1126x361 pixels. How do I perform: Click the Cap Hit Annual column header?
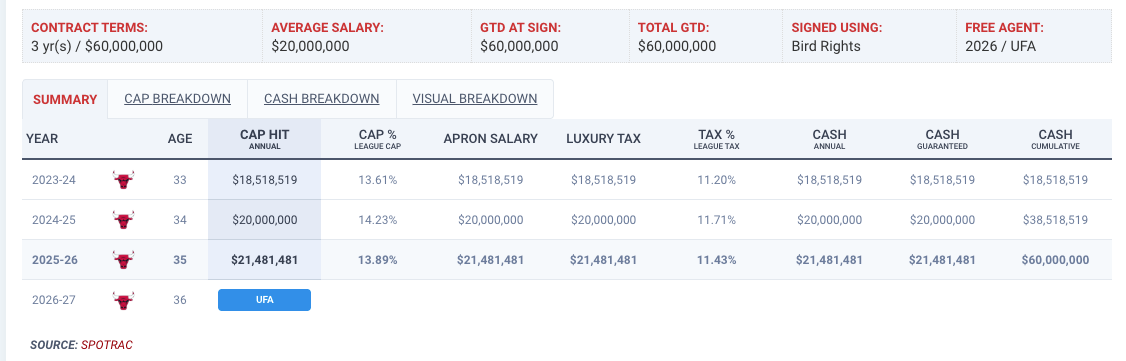tap(264, 139)
